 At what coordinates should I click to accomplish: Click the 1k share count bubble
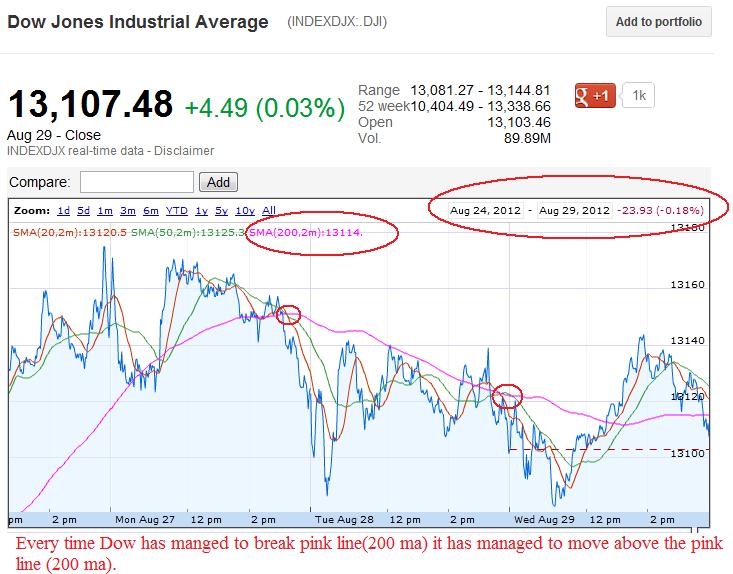638,96
